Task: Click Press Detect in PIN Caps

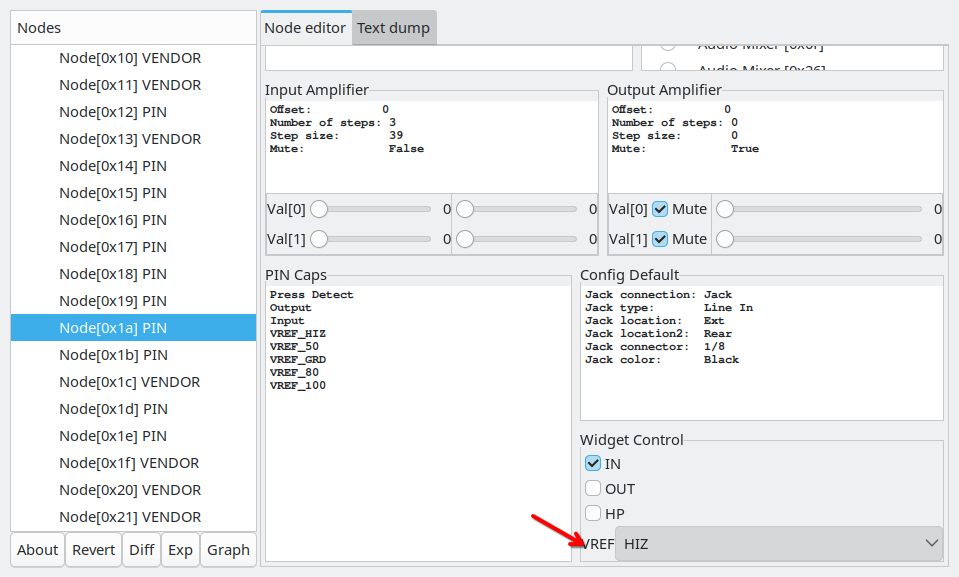Action: coord(311,294)
